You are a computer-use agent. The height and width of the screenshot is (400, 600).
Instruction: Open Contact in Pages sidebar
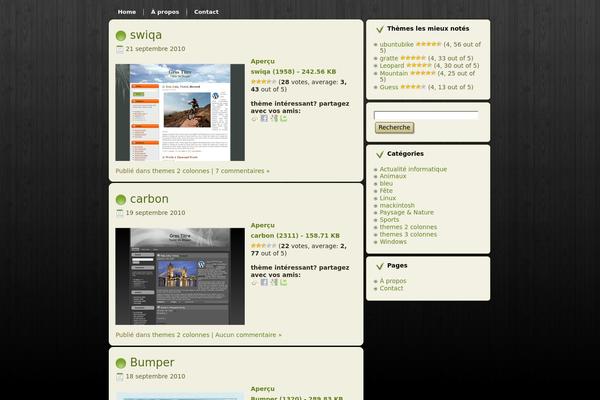coord(391,289)
